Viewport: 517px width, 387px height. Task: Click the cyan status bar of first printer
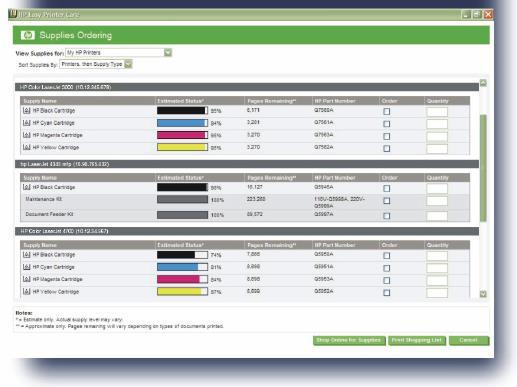click(182, 123)
